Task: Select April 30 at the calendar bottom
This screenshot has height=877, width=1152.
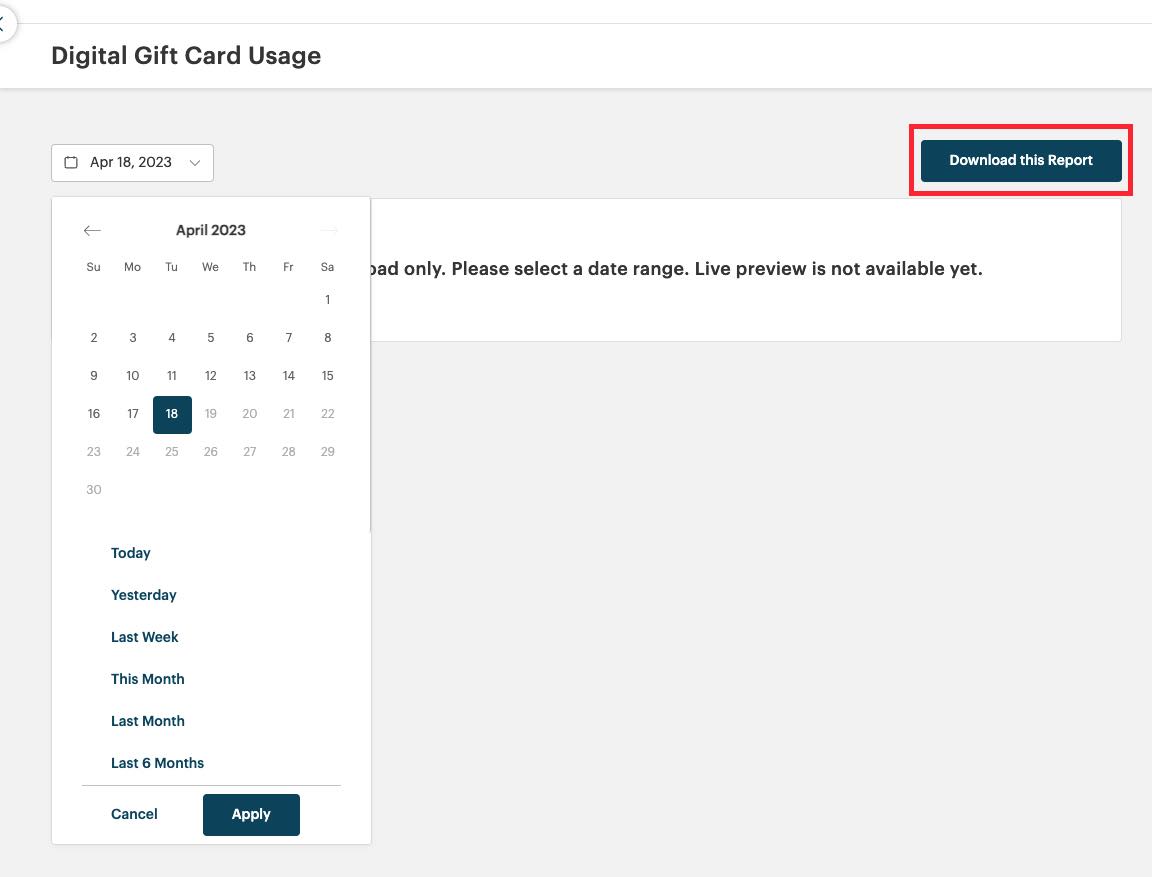Action: [93, 489]
